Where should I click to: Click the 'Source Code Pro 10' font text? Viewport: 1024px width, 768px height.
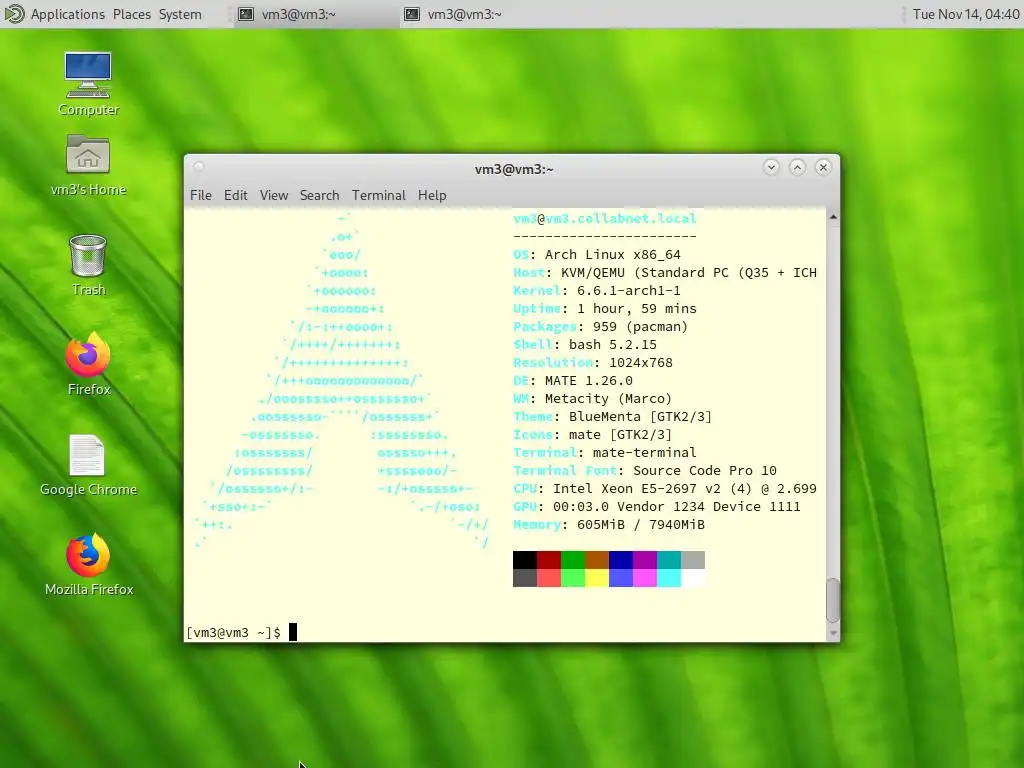point(705,471)
